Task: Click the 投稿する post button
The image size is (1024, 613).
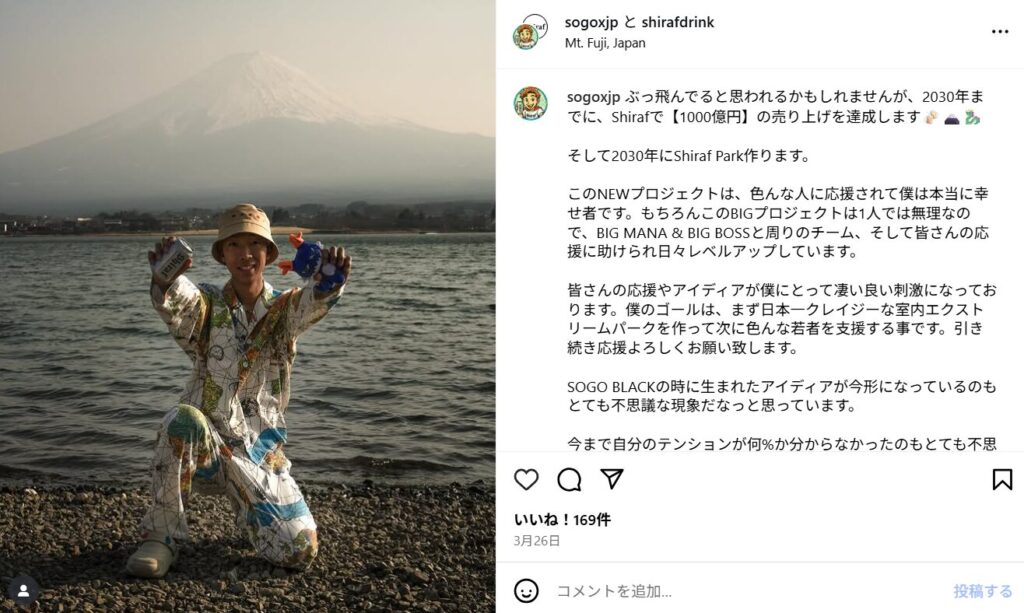Action: 982,591
